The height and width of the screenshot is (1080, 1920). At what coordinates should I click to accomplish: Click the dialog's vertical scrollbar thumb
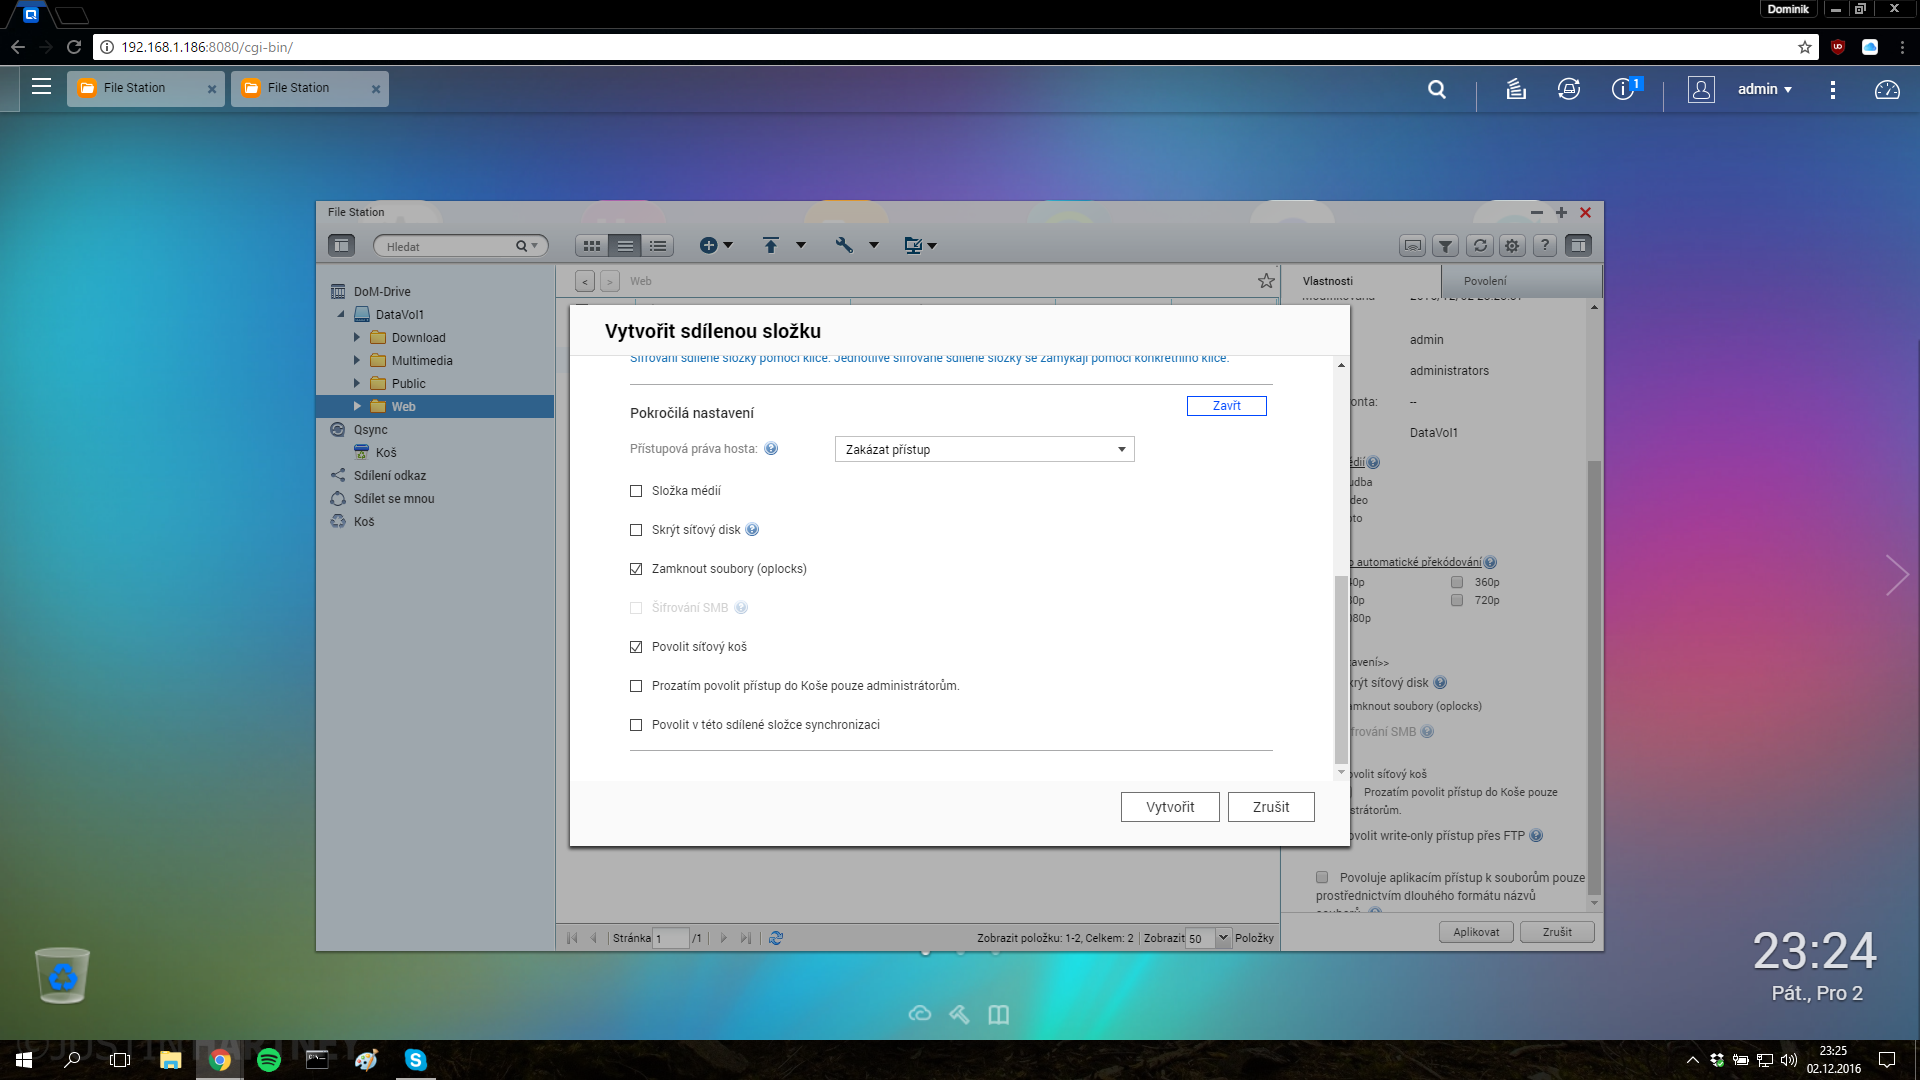[1341, 669]
